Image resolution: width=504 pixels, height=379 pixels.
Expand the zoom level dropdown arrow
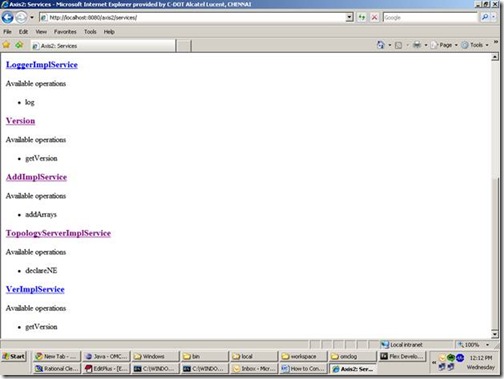coord(487,345)
